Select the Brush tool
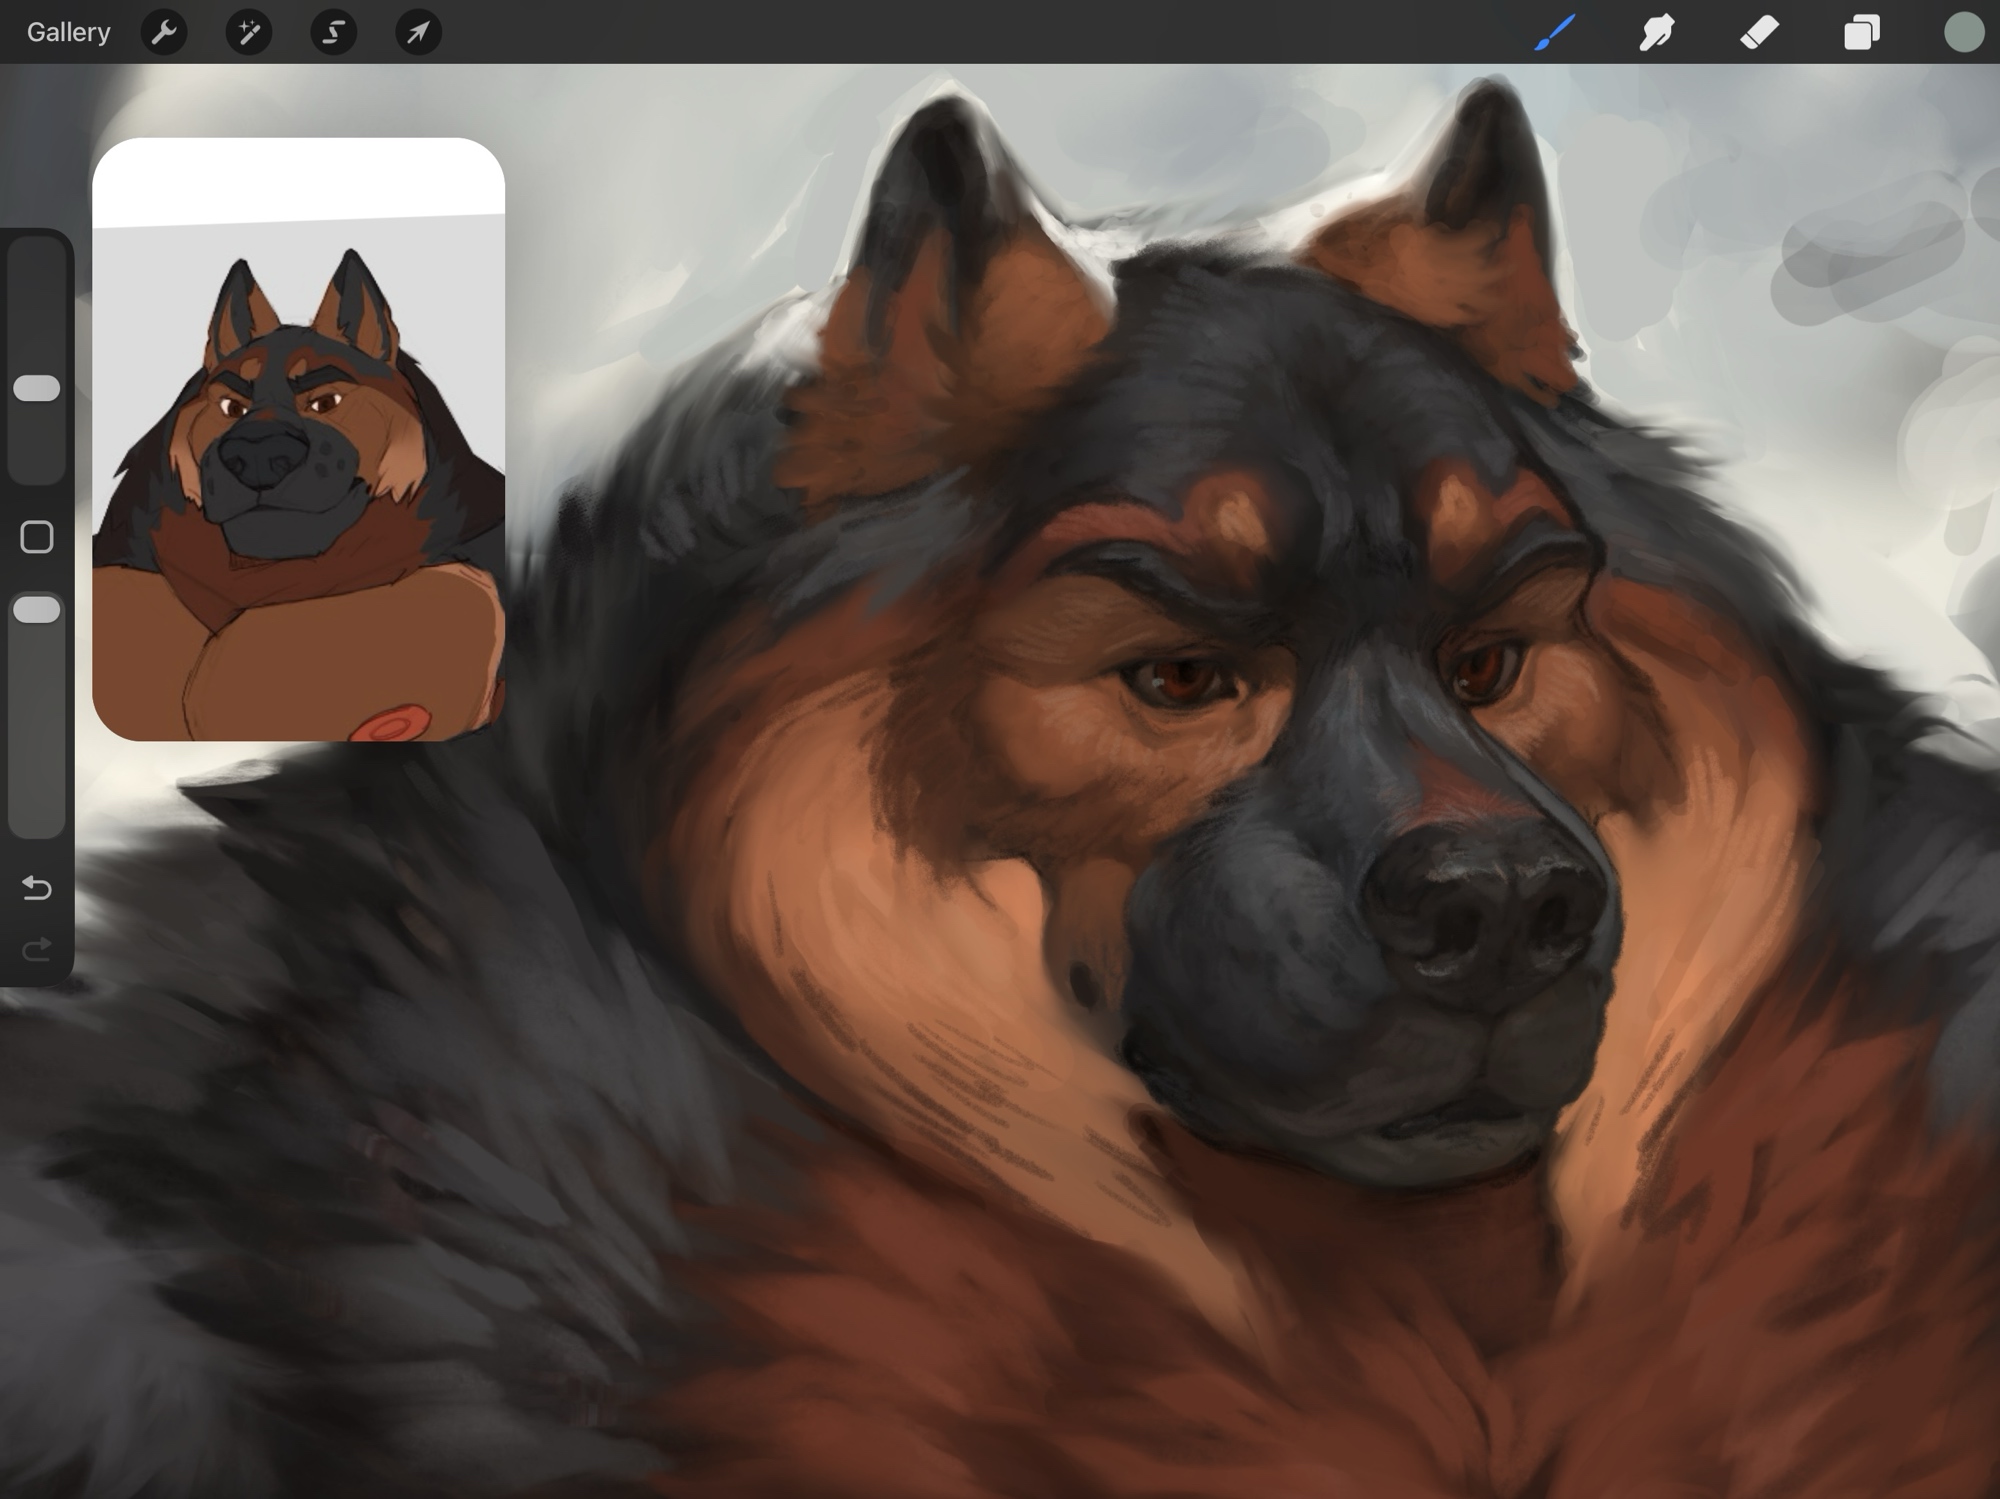The width and height of the screenshot is (2000, 1499). tap(1555, 32)
